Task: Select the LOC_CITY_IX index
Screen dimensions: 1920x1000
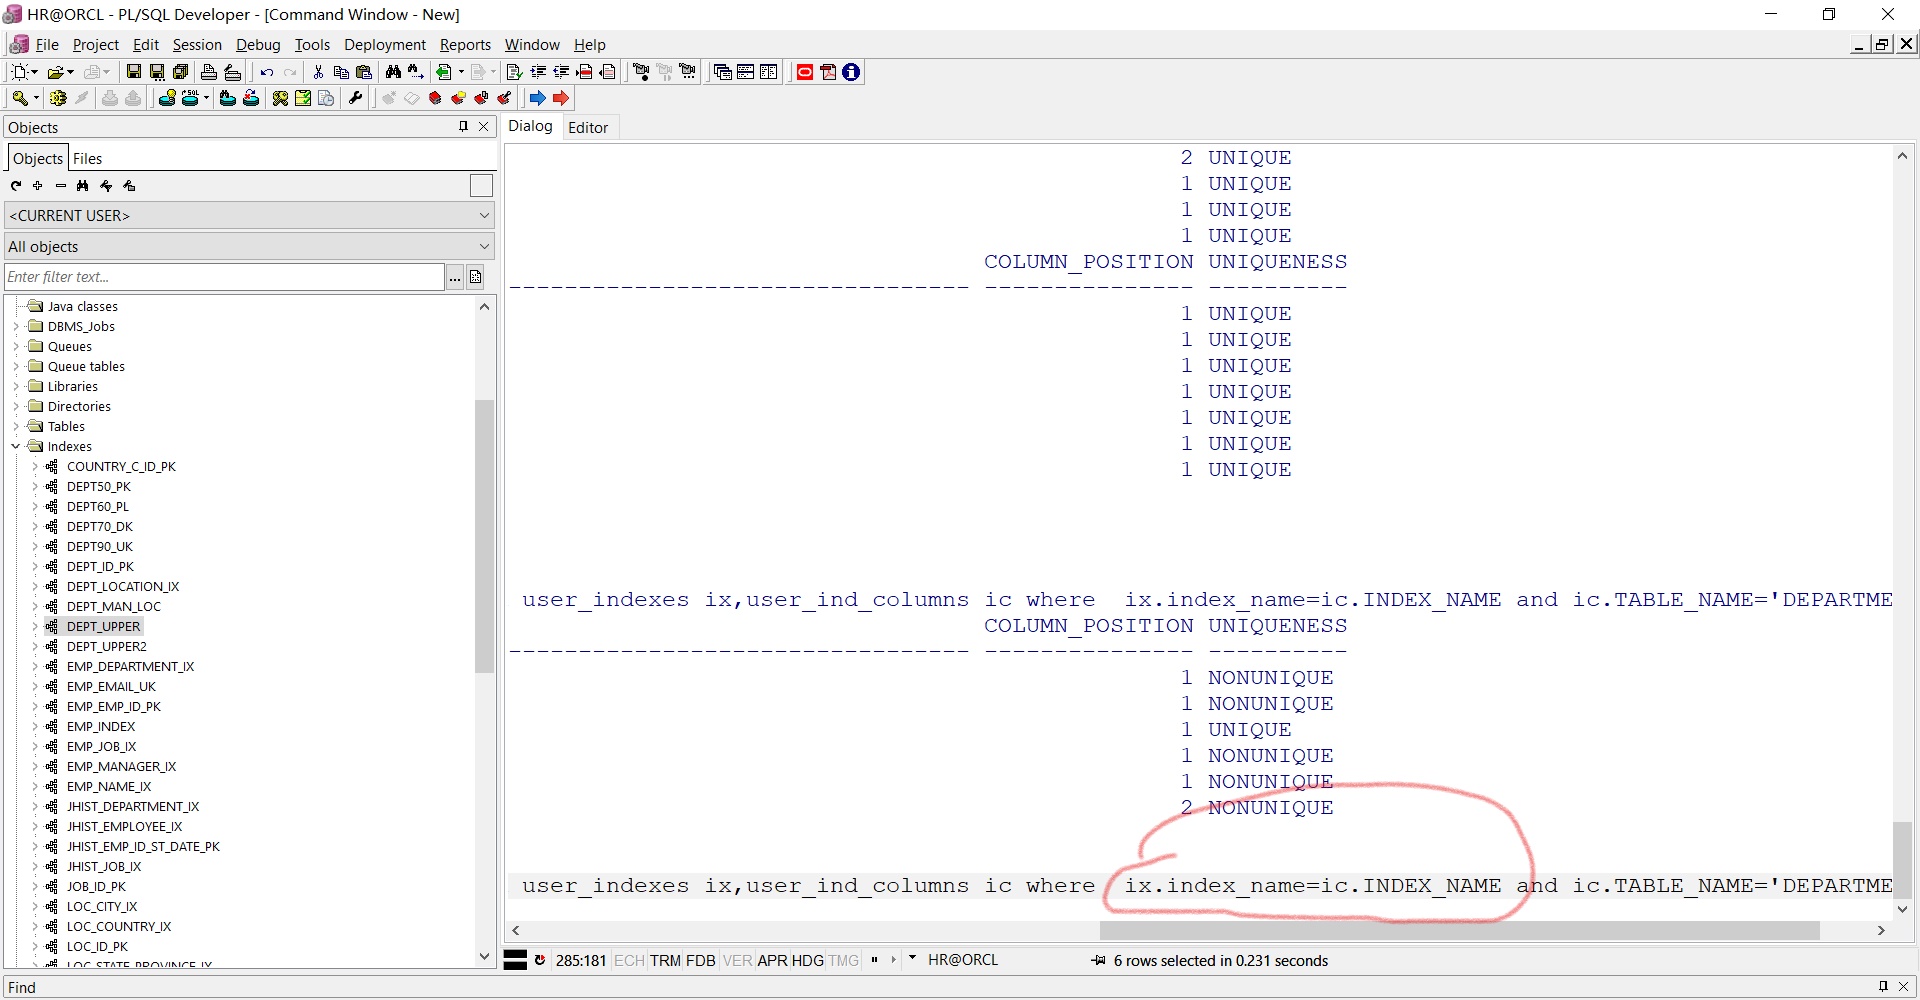Action: click(102, 907)
